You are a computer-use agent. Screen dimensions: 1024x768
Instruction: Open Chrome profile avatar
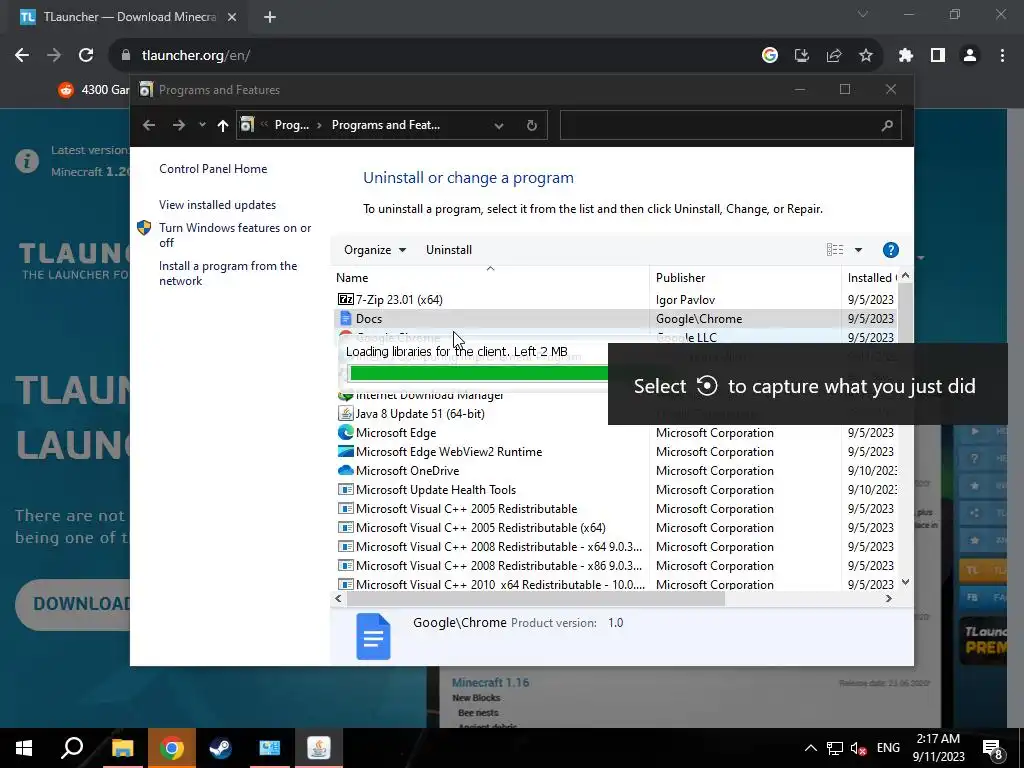click(970, 56)
